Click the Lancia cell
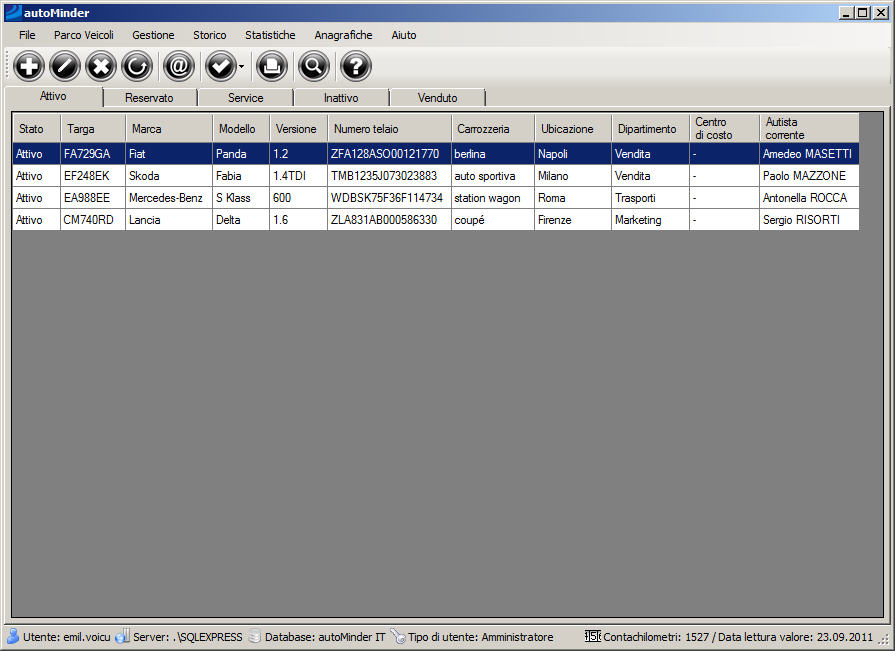Viewport: 895px width, 651px height. click(x=168, y=220)
